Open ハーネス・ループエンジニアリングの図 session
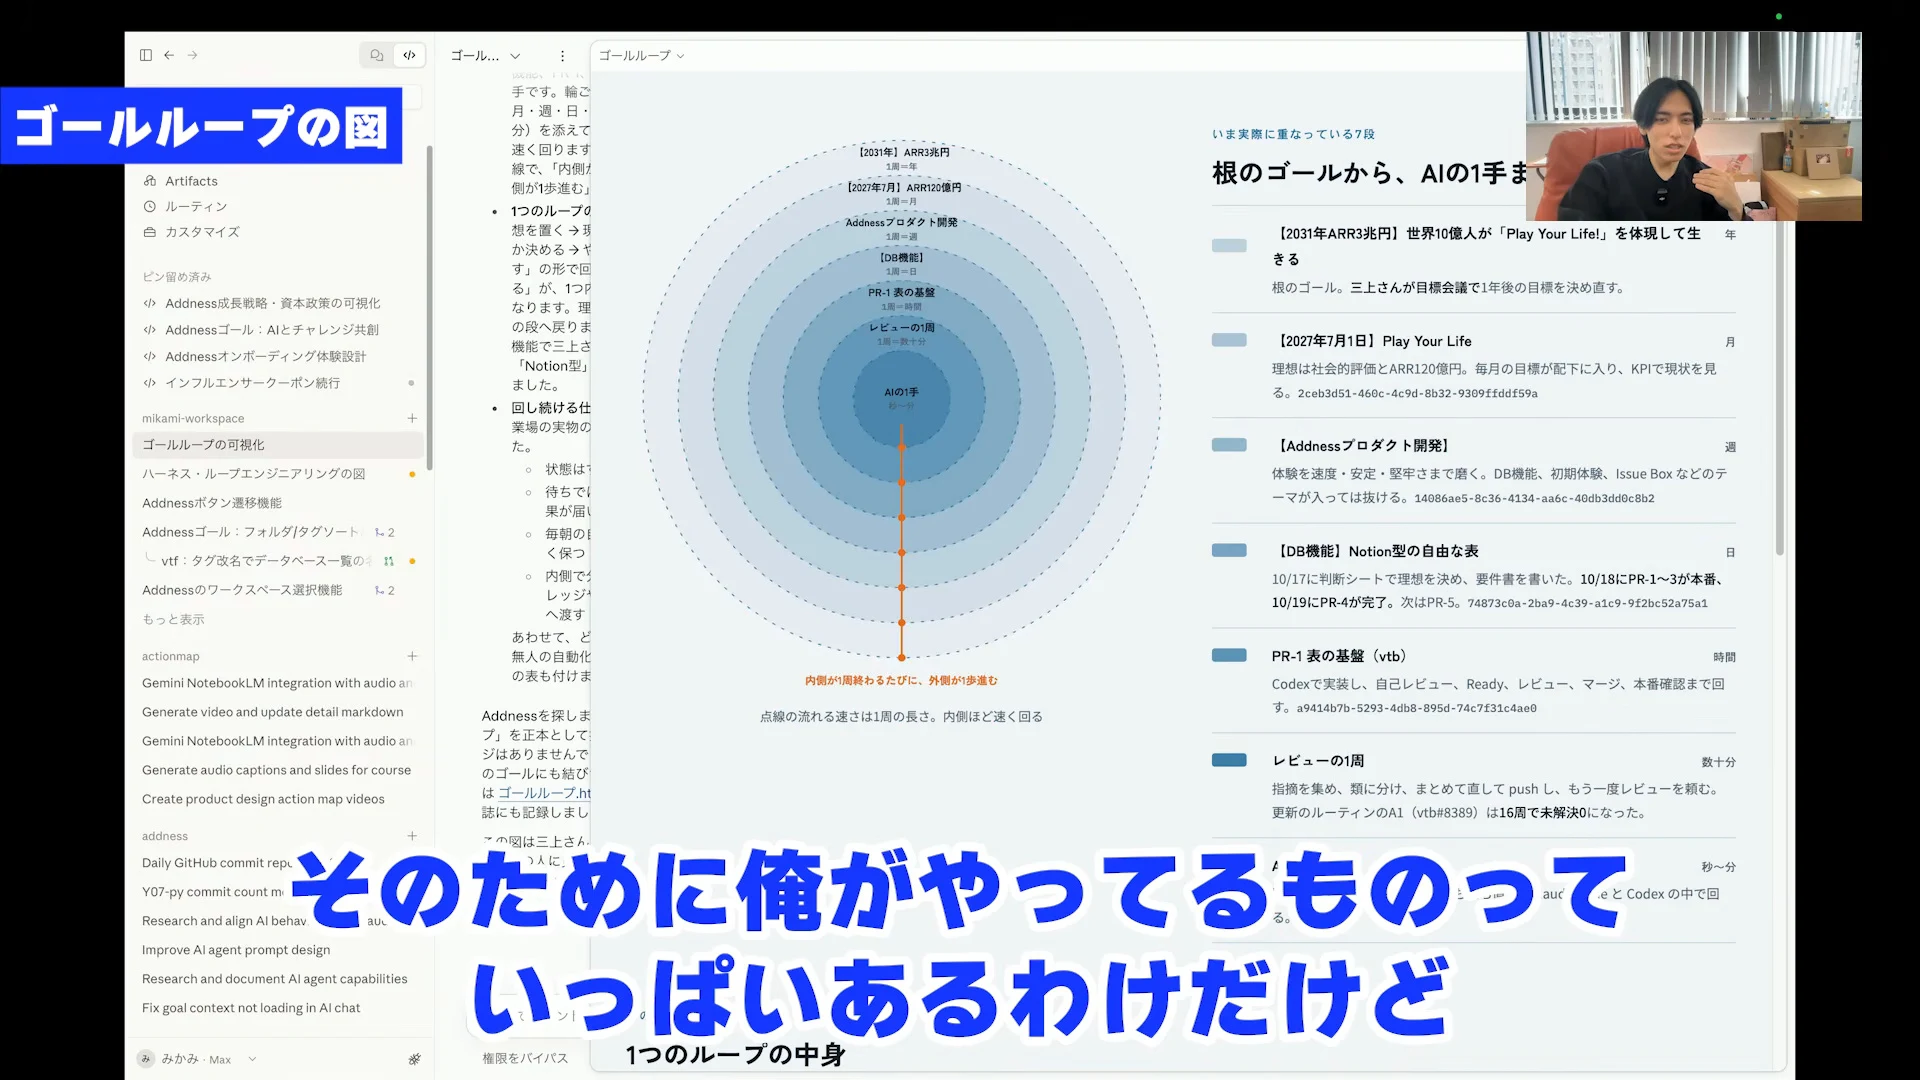The width and height of the screenshot is (1920, 1080). click(x=253, y=474)
